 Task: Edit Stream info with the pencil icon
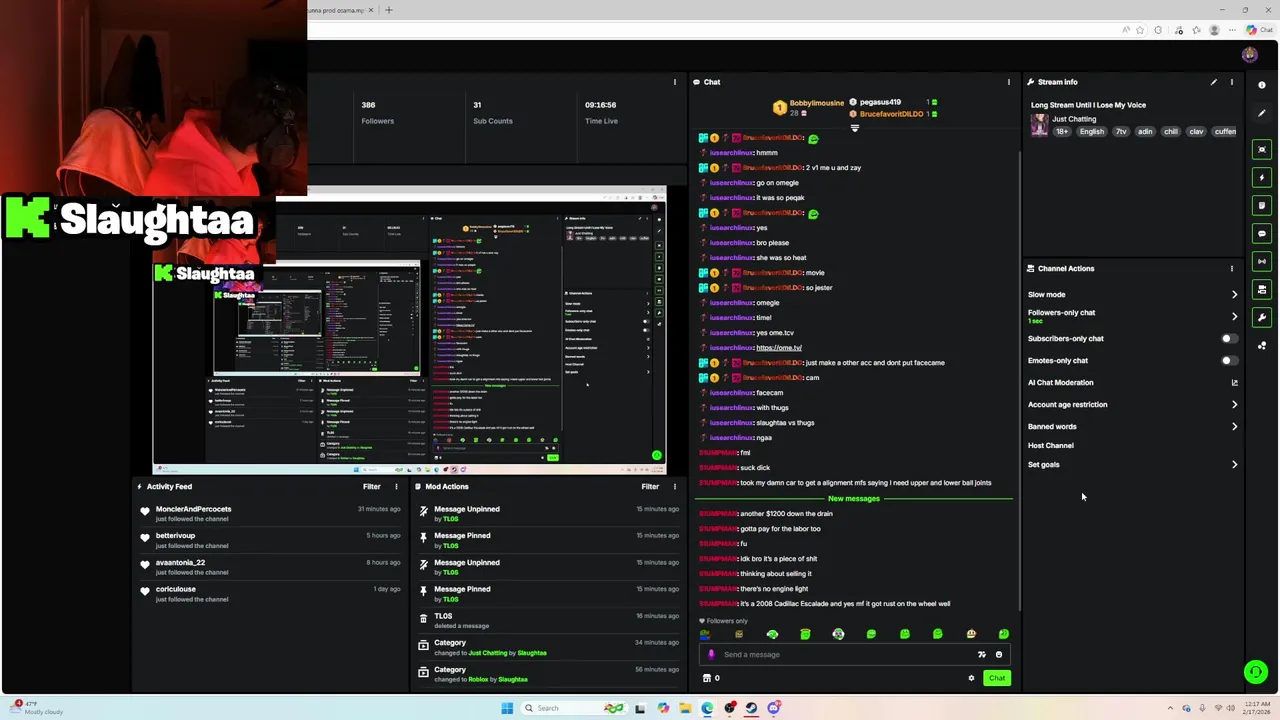(x=1214, y=82)
